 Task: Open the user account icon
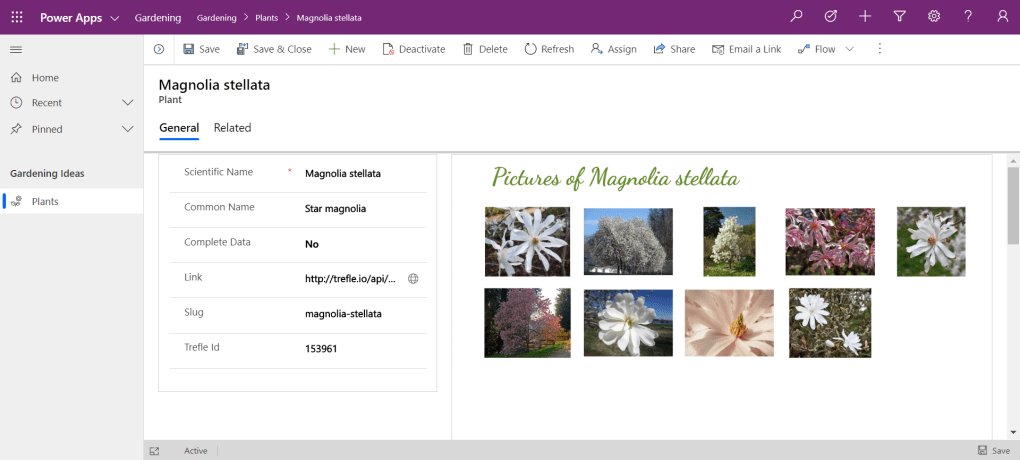[x=1002, y=17]
